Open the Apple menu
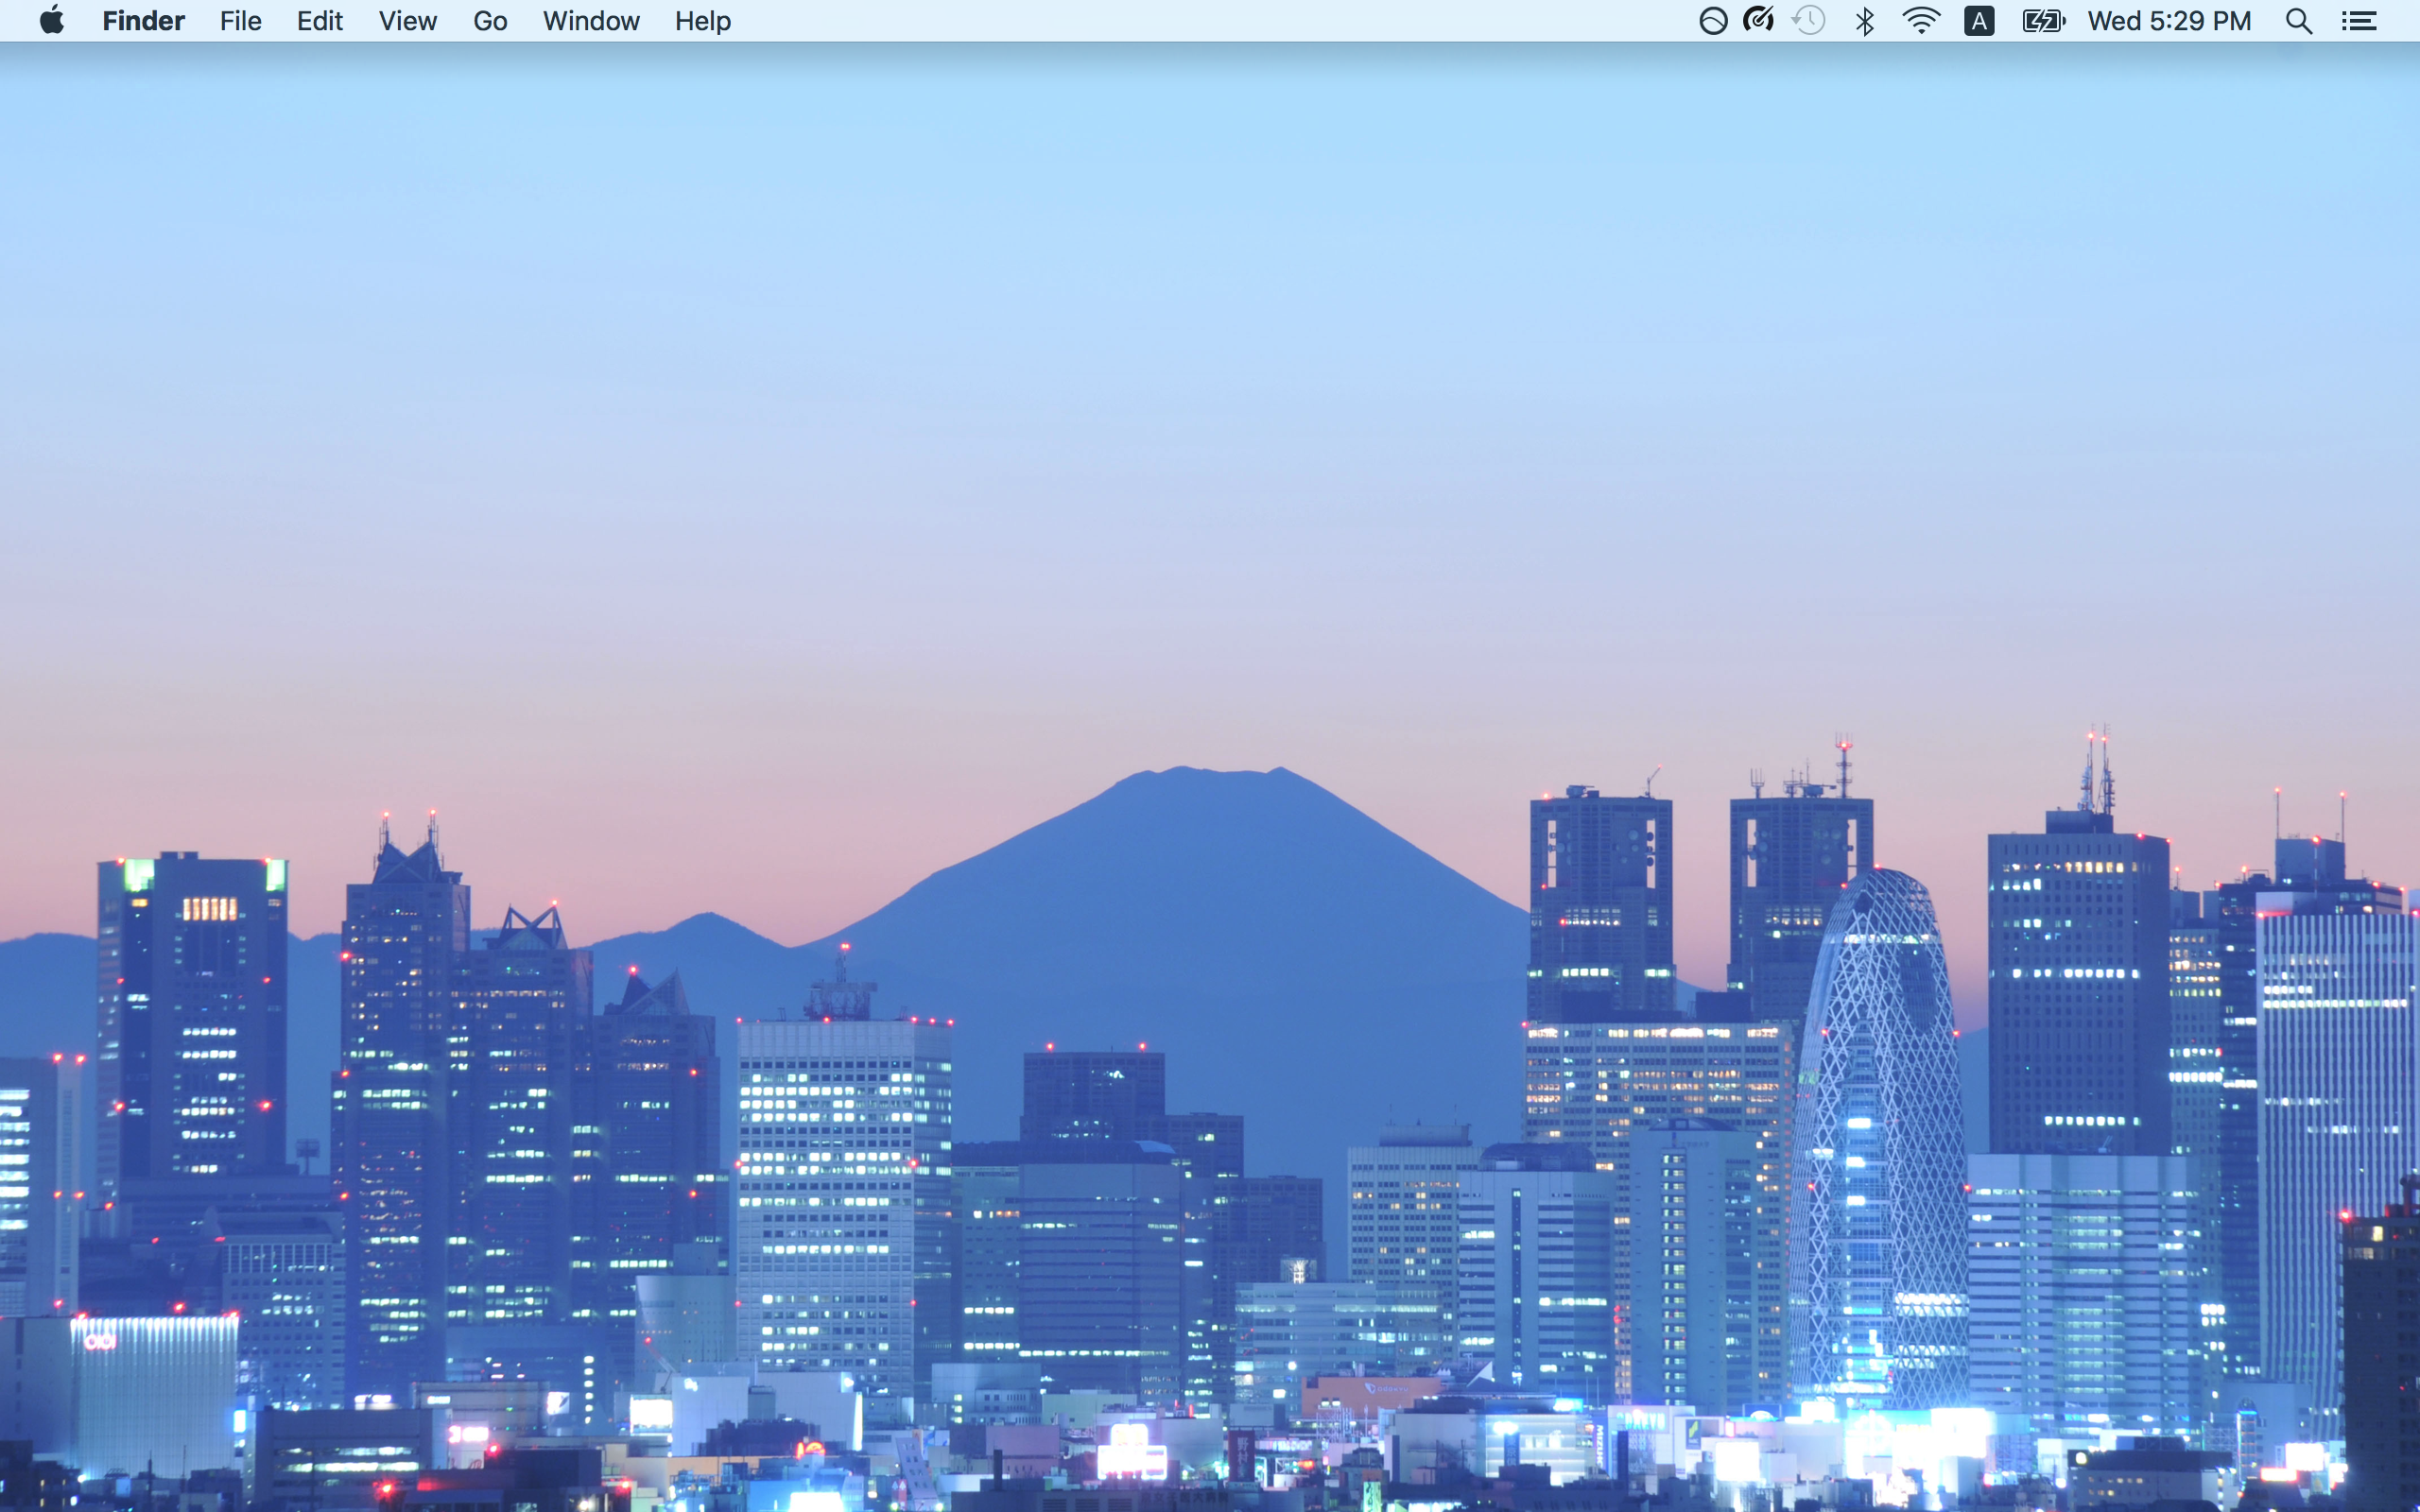 (52, 21)
